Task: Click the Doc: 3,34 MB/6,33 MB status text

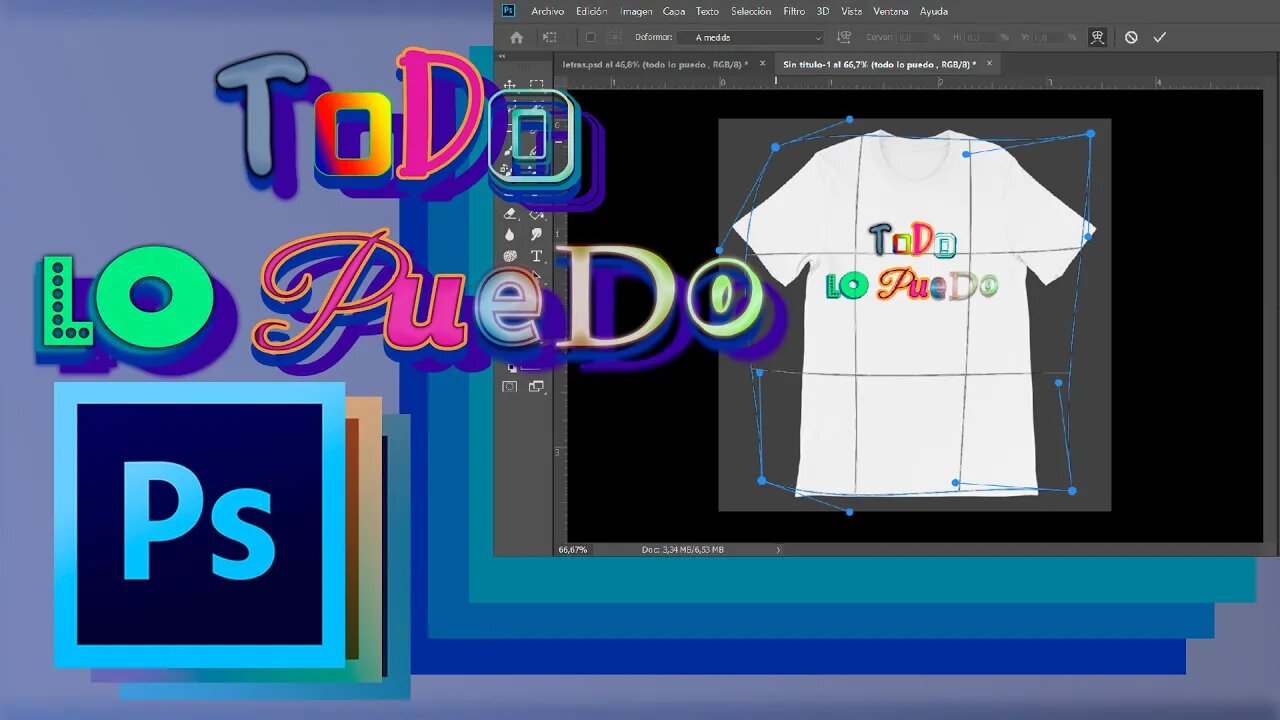Action: click(x=683, y=549)
